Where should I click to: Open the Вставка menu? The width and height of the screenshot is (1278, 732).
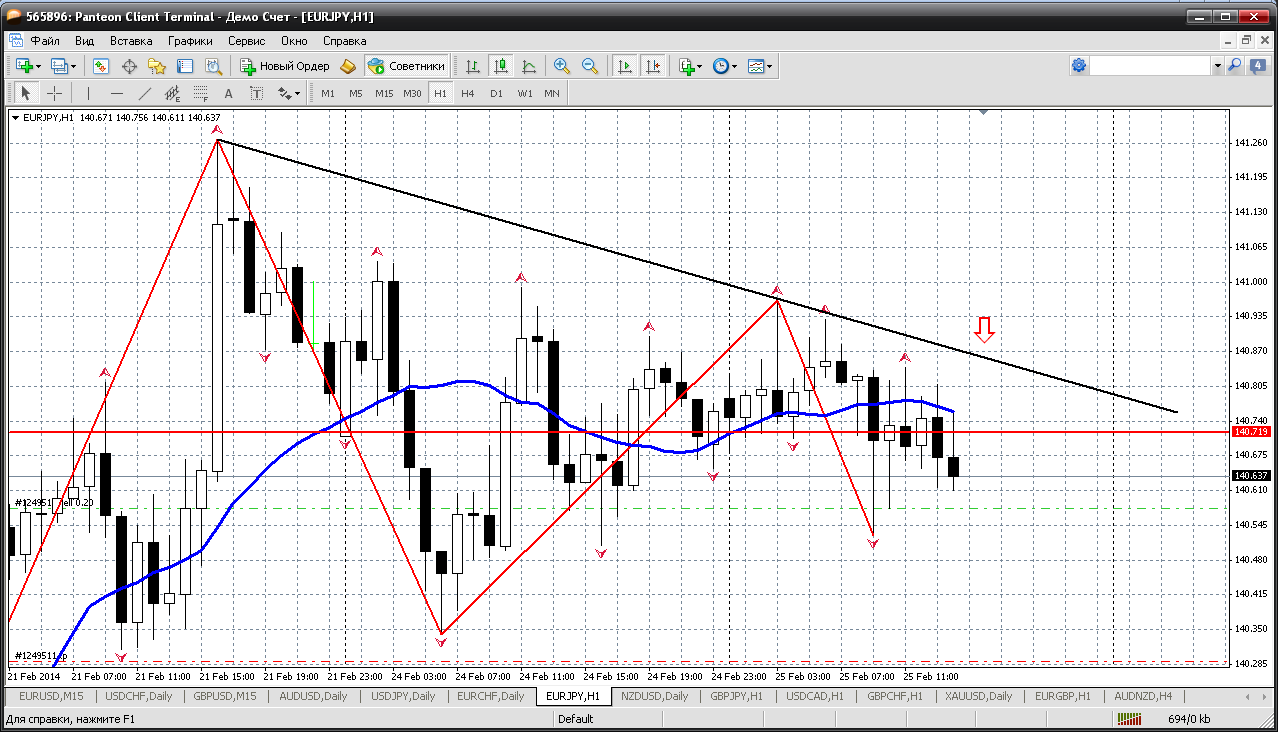pyautogui.click(x=131, y=41)
